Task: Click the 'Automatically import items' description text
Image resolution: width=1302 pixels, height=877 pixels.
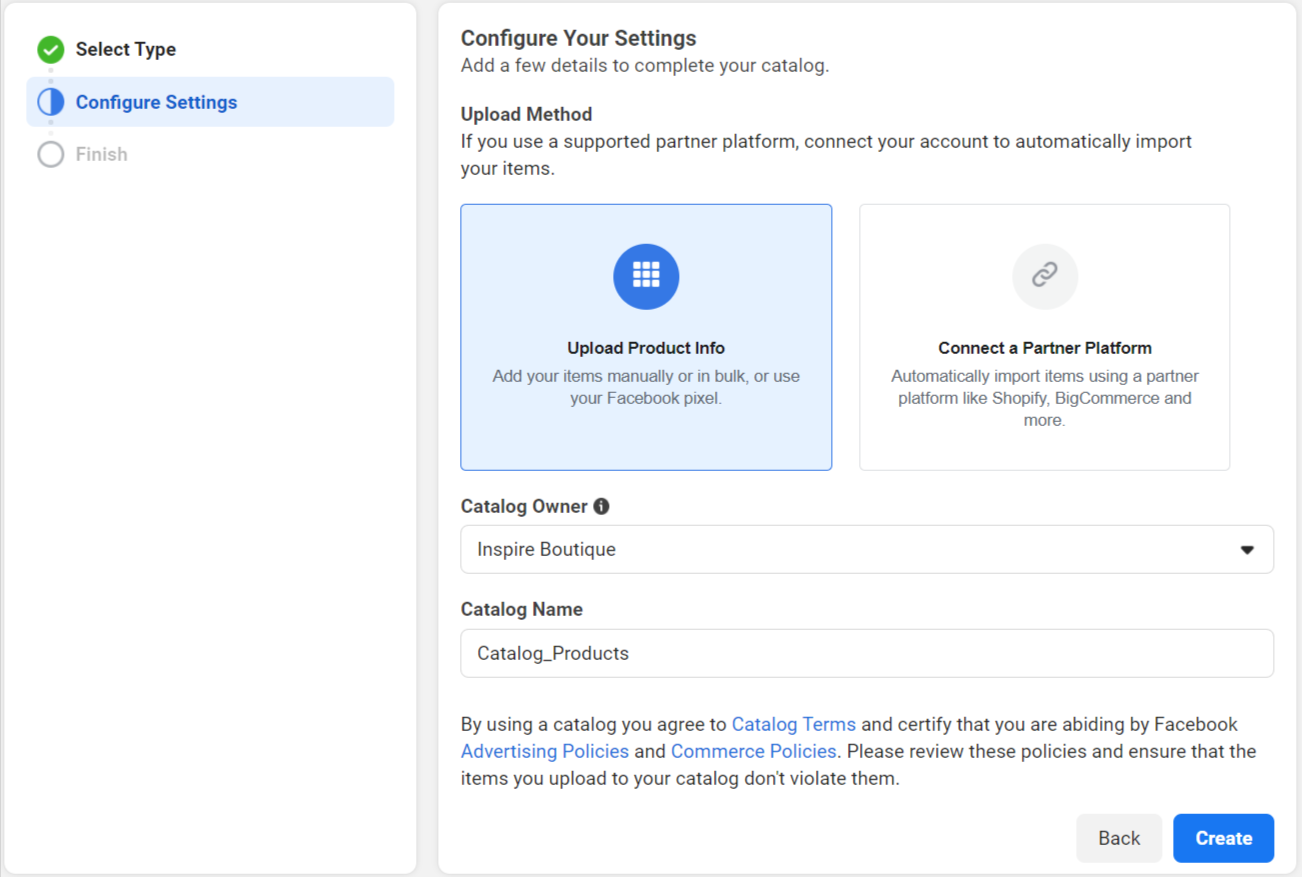Action: [1045, 398]
